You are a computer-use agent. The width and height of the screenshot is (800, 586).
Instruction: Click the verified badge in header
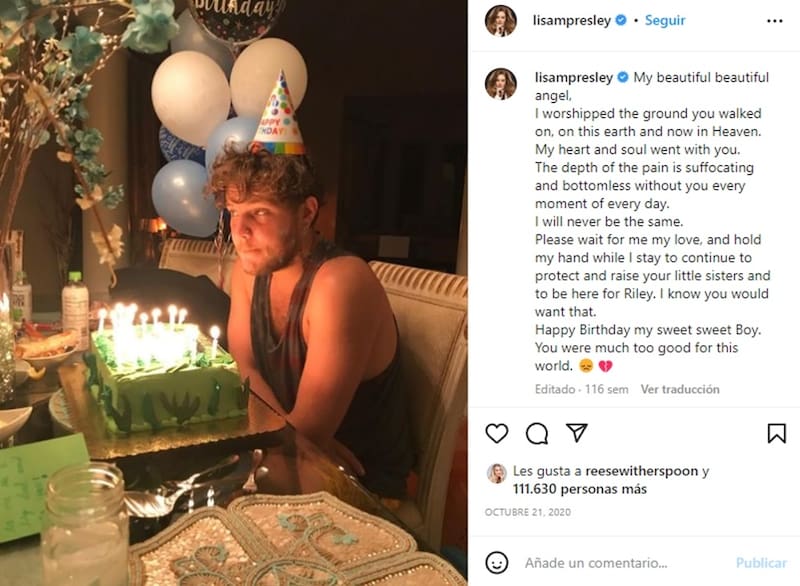[x=619, y=20]
